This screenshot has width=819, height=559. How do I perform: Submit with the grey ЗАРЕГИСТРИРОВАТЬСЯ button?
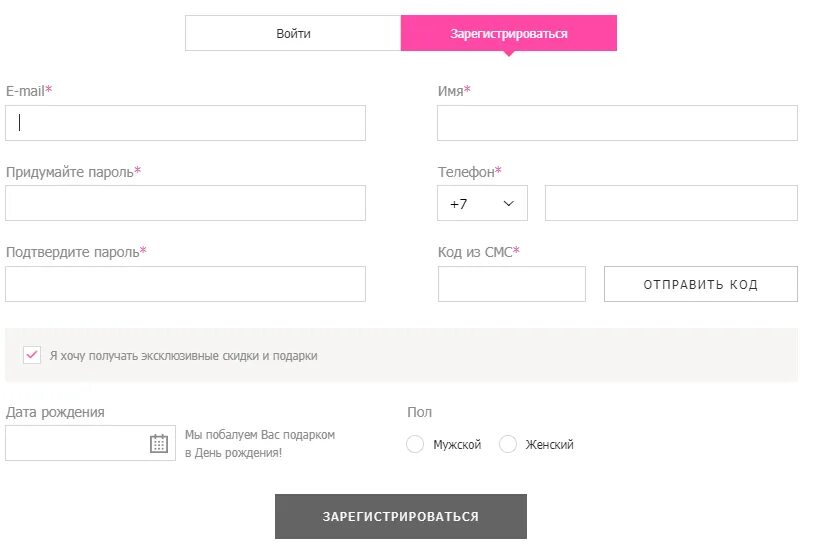[400, 516]
